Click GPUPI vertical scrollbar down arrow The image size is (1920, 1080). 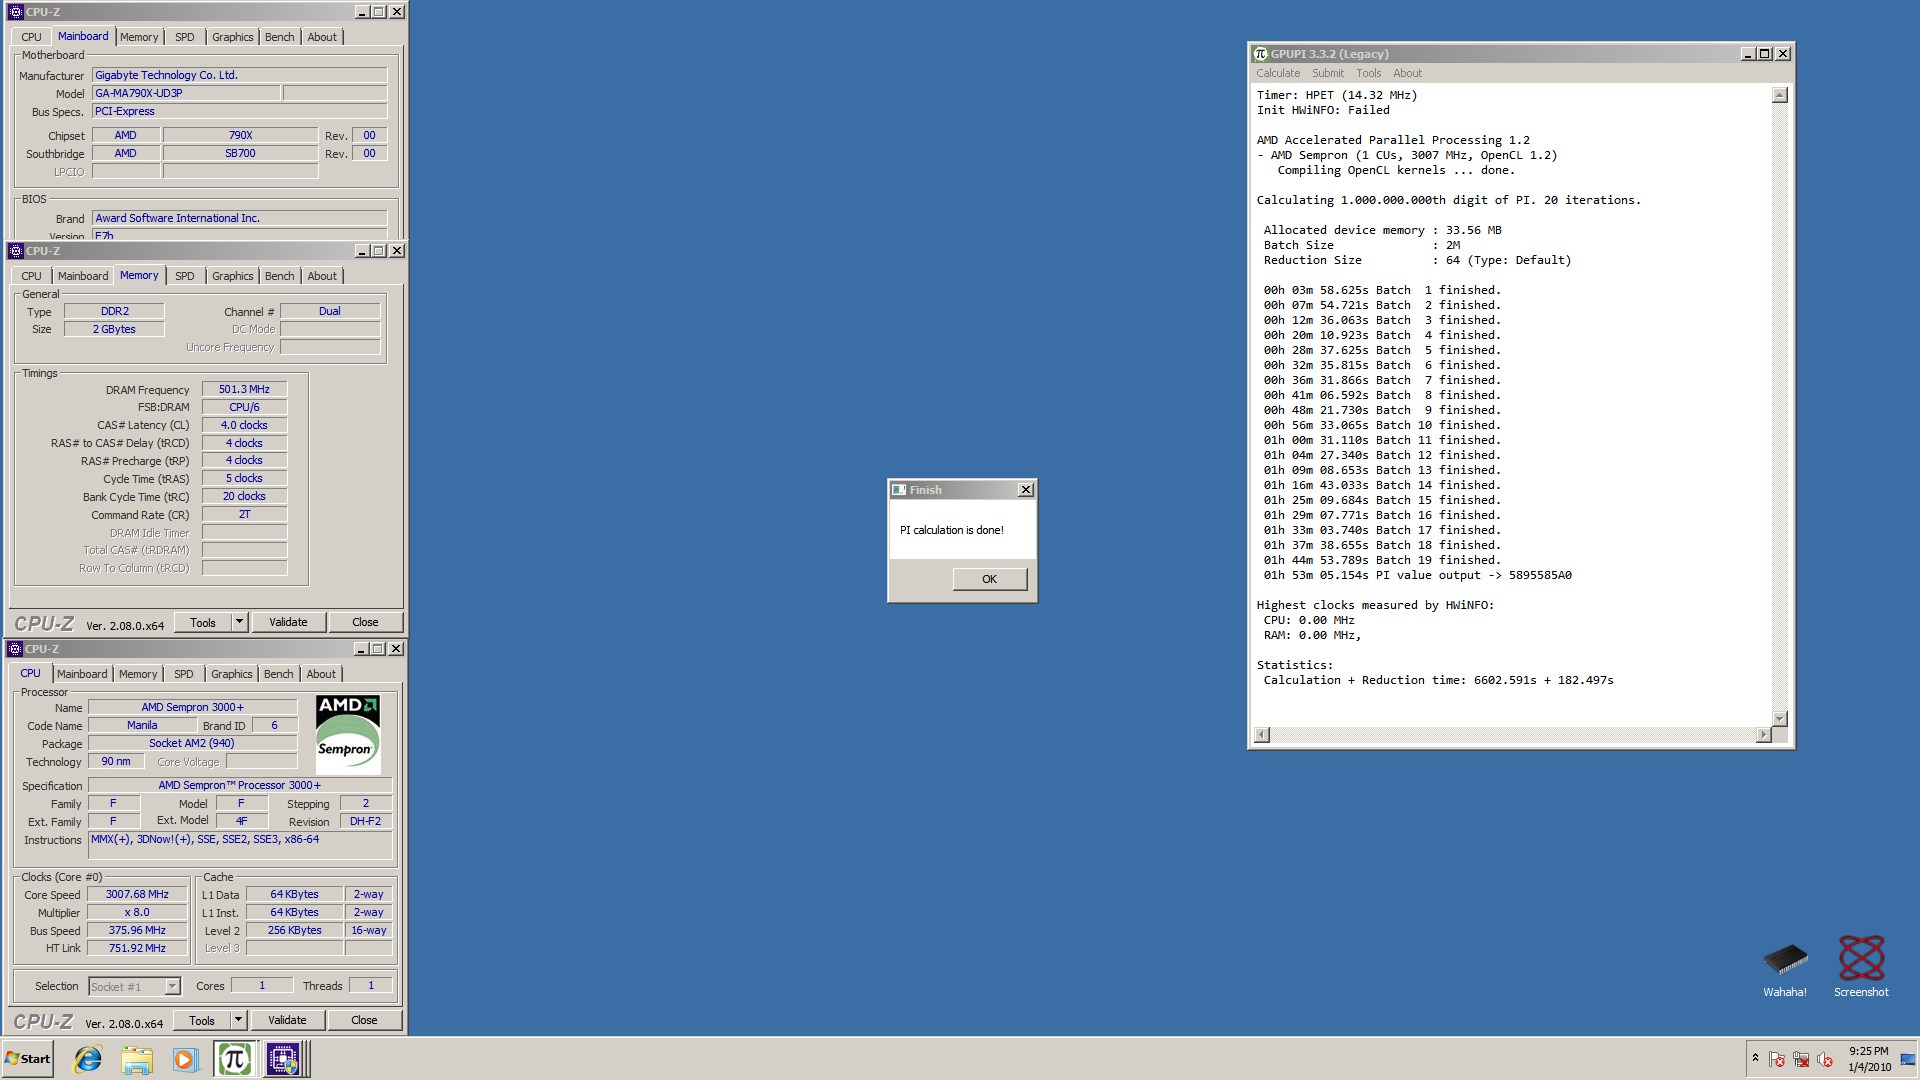1779,718
